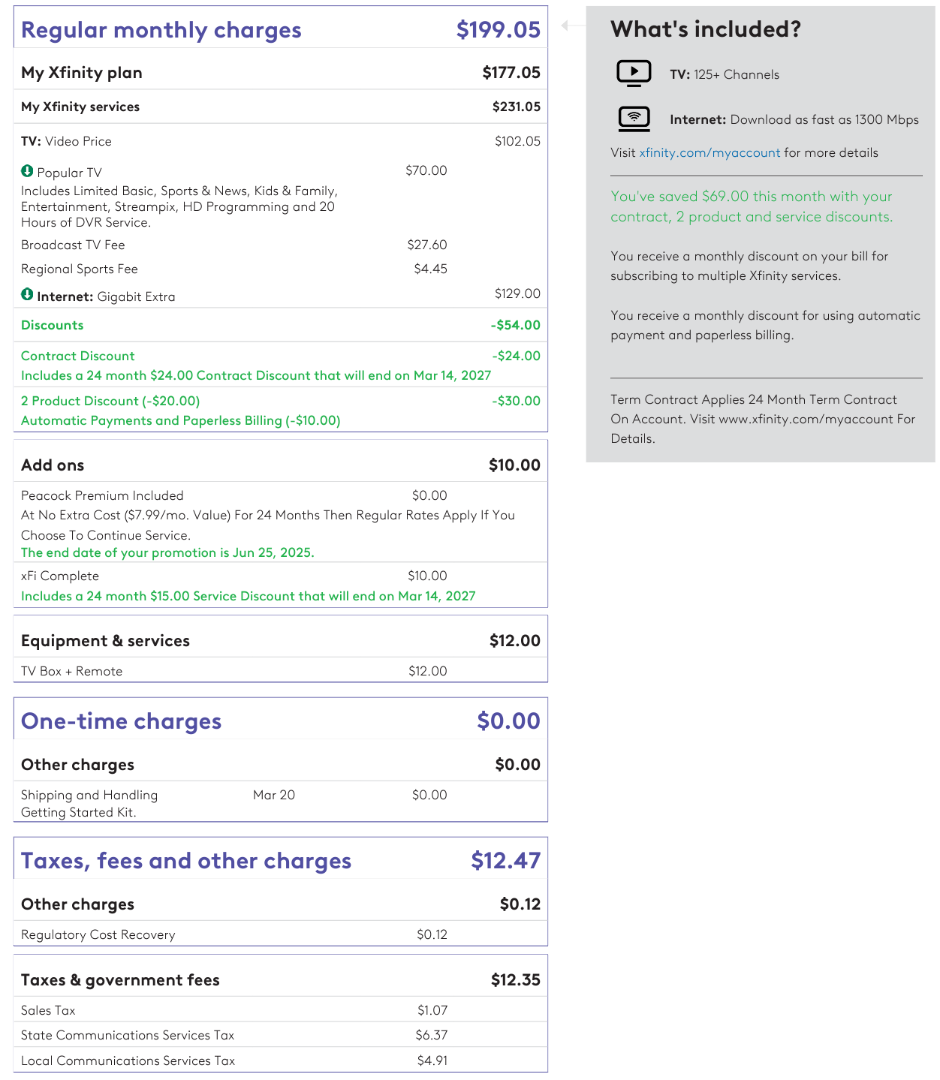Click the My Xfinity plan heading
Screen dimensions: 940x1080
[x=82, y=73]
